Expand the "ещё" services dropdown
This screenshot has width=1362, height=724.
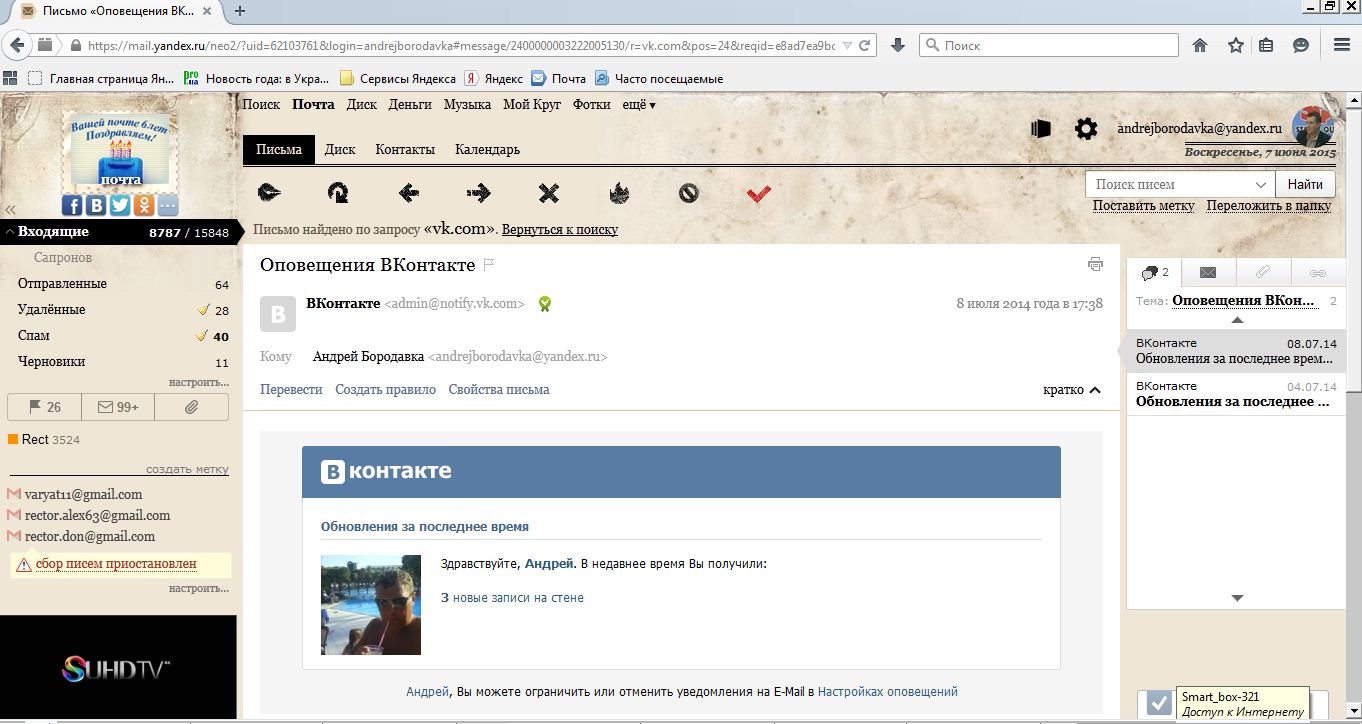point(639,105)
